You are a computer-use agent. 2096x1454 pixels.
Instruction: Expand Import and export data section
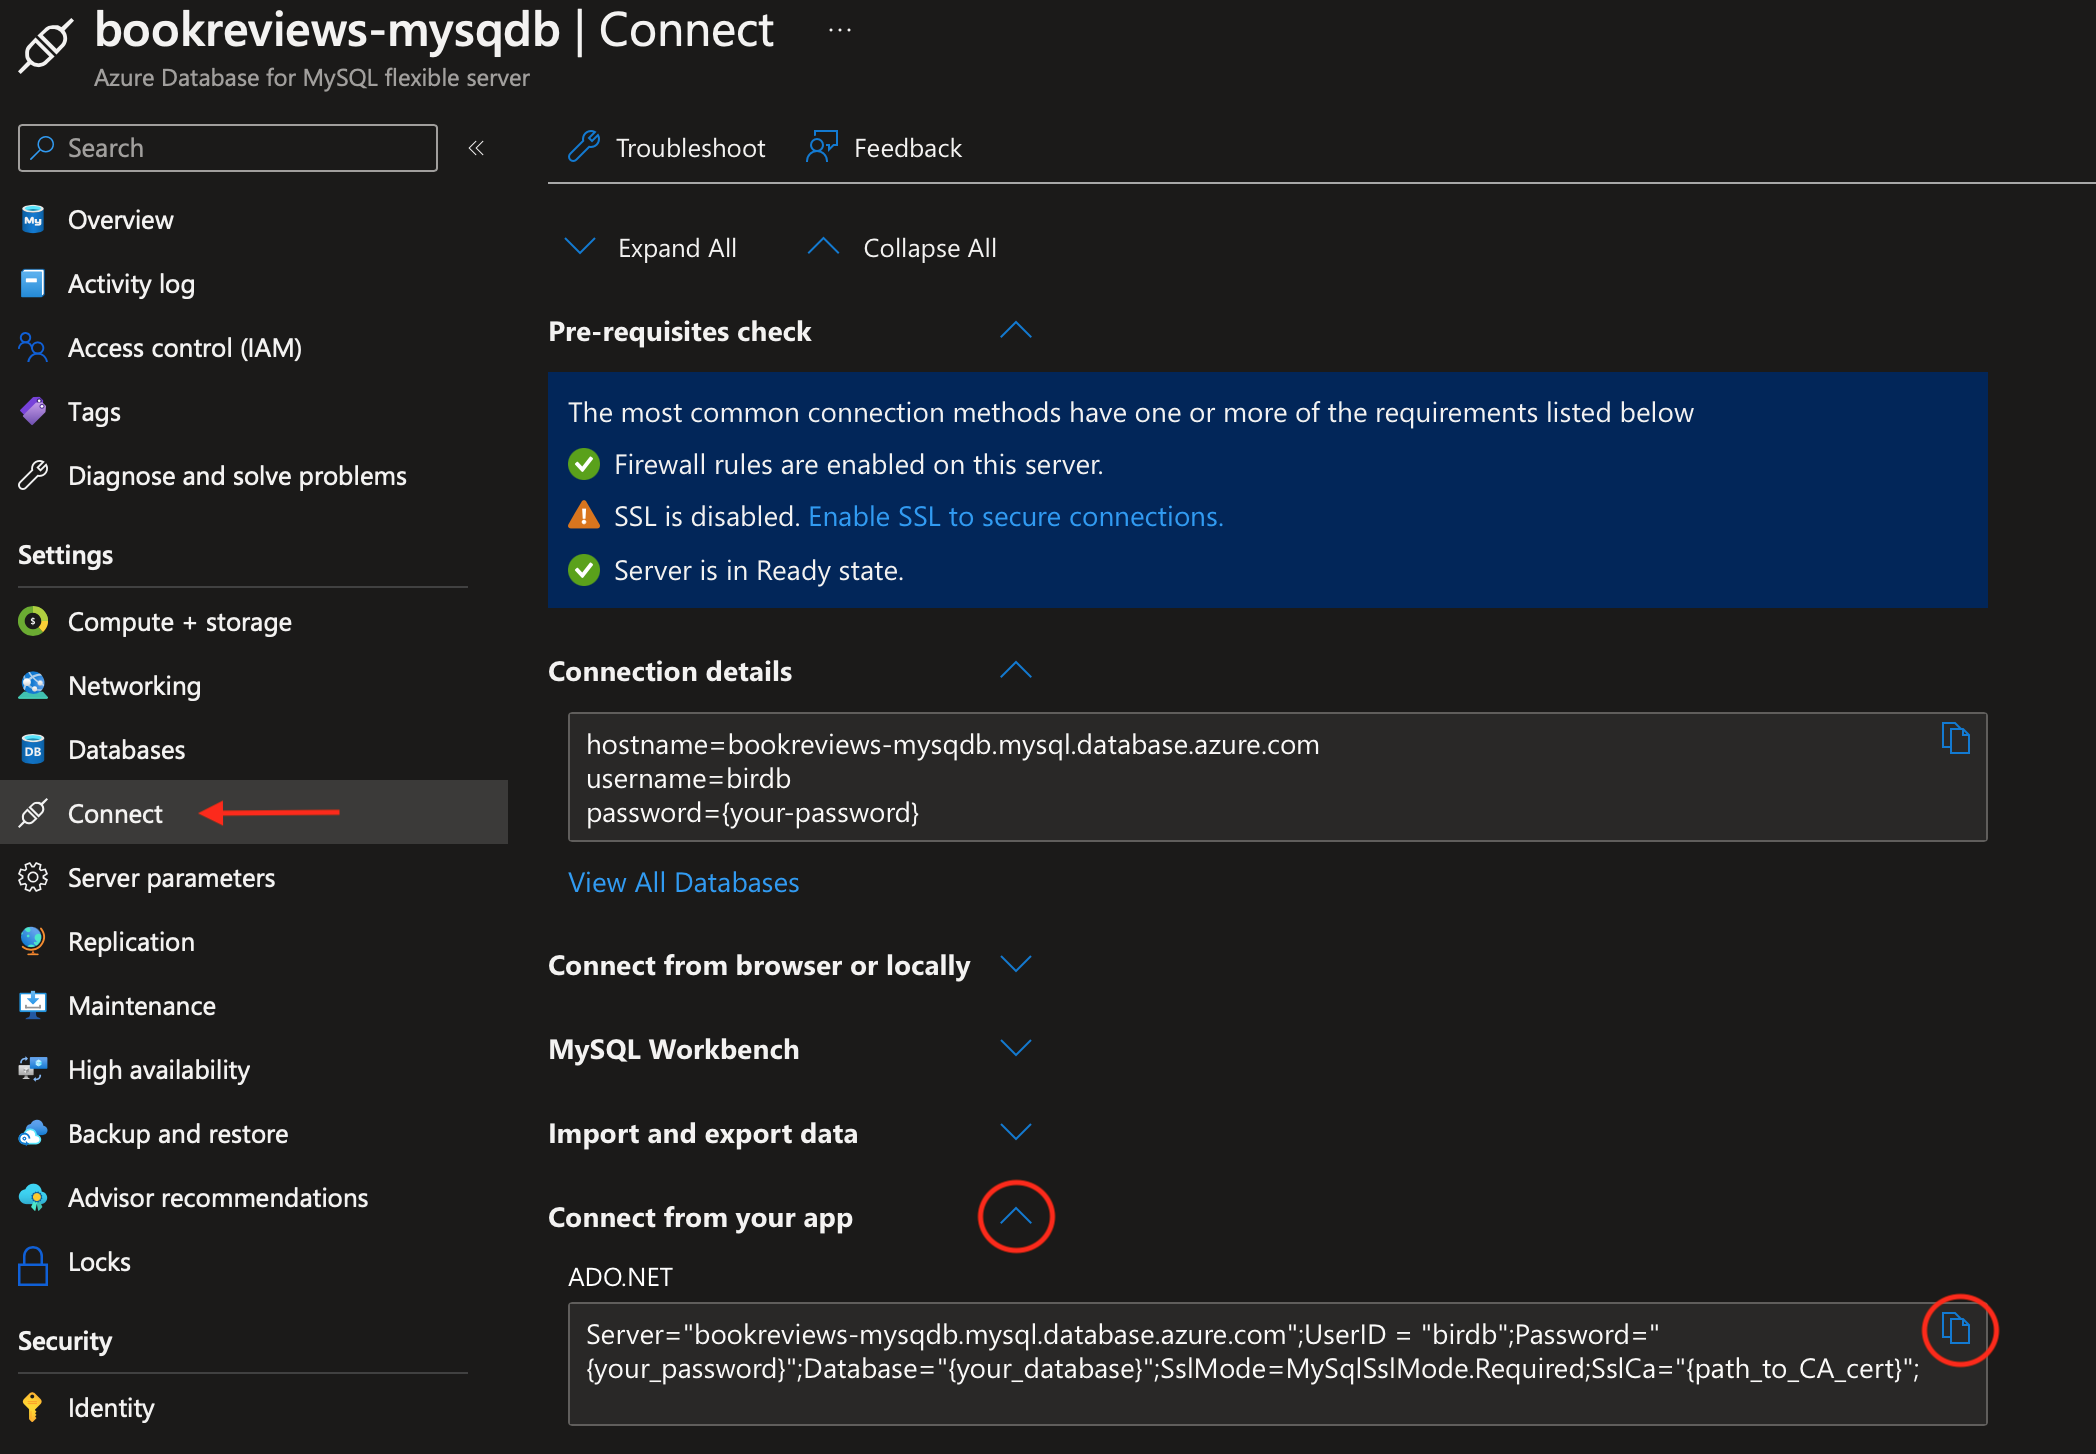pos(1015,1132)
